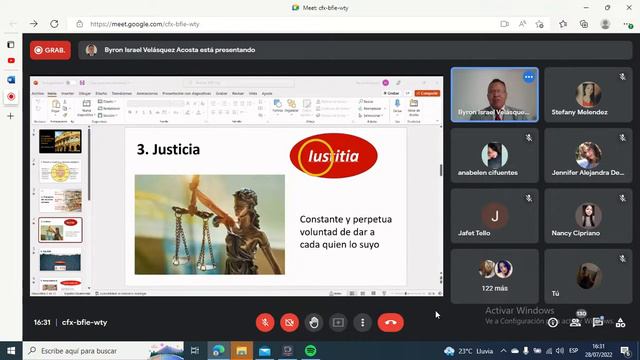
Task: Switch to Outlook vertical tab
Action: click(11, 80)
